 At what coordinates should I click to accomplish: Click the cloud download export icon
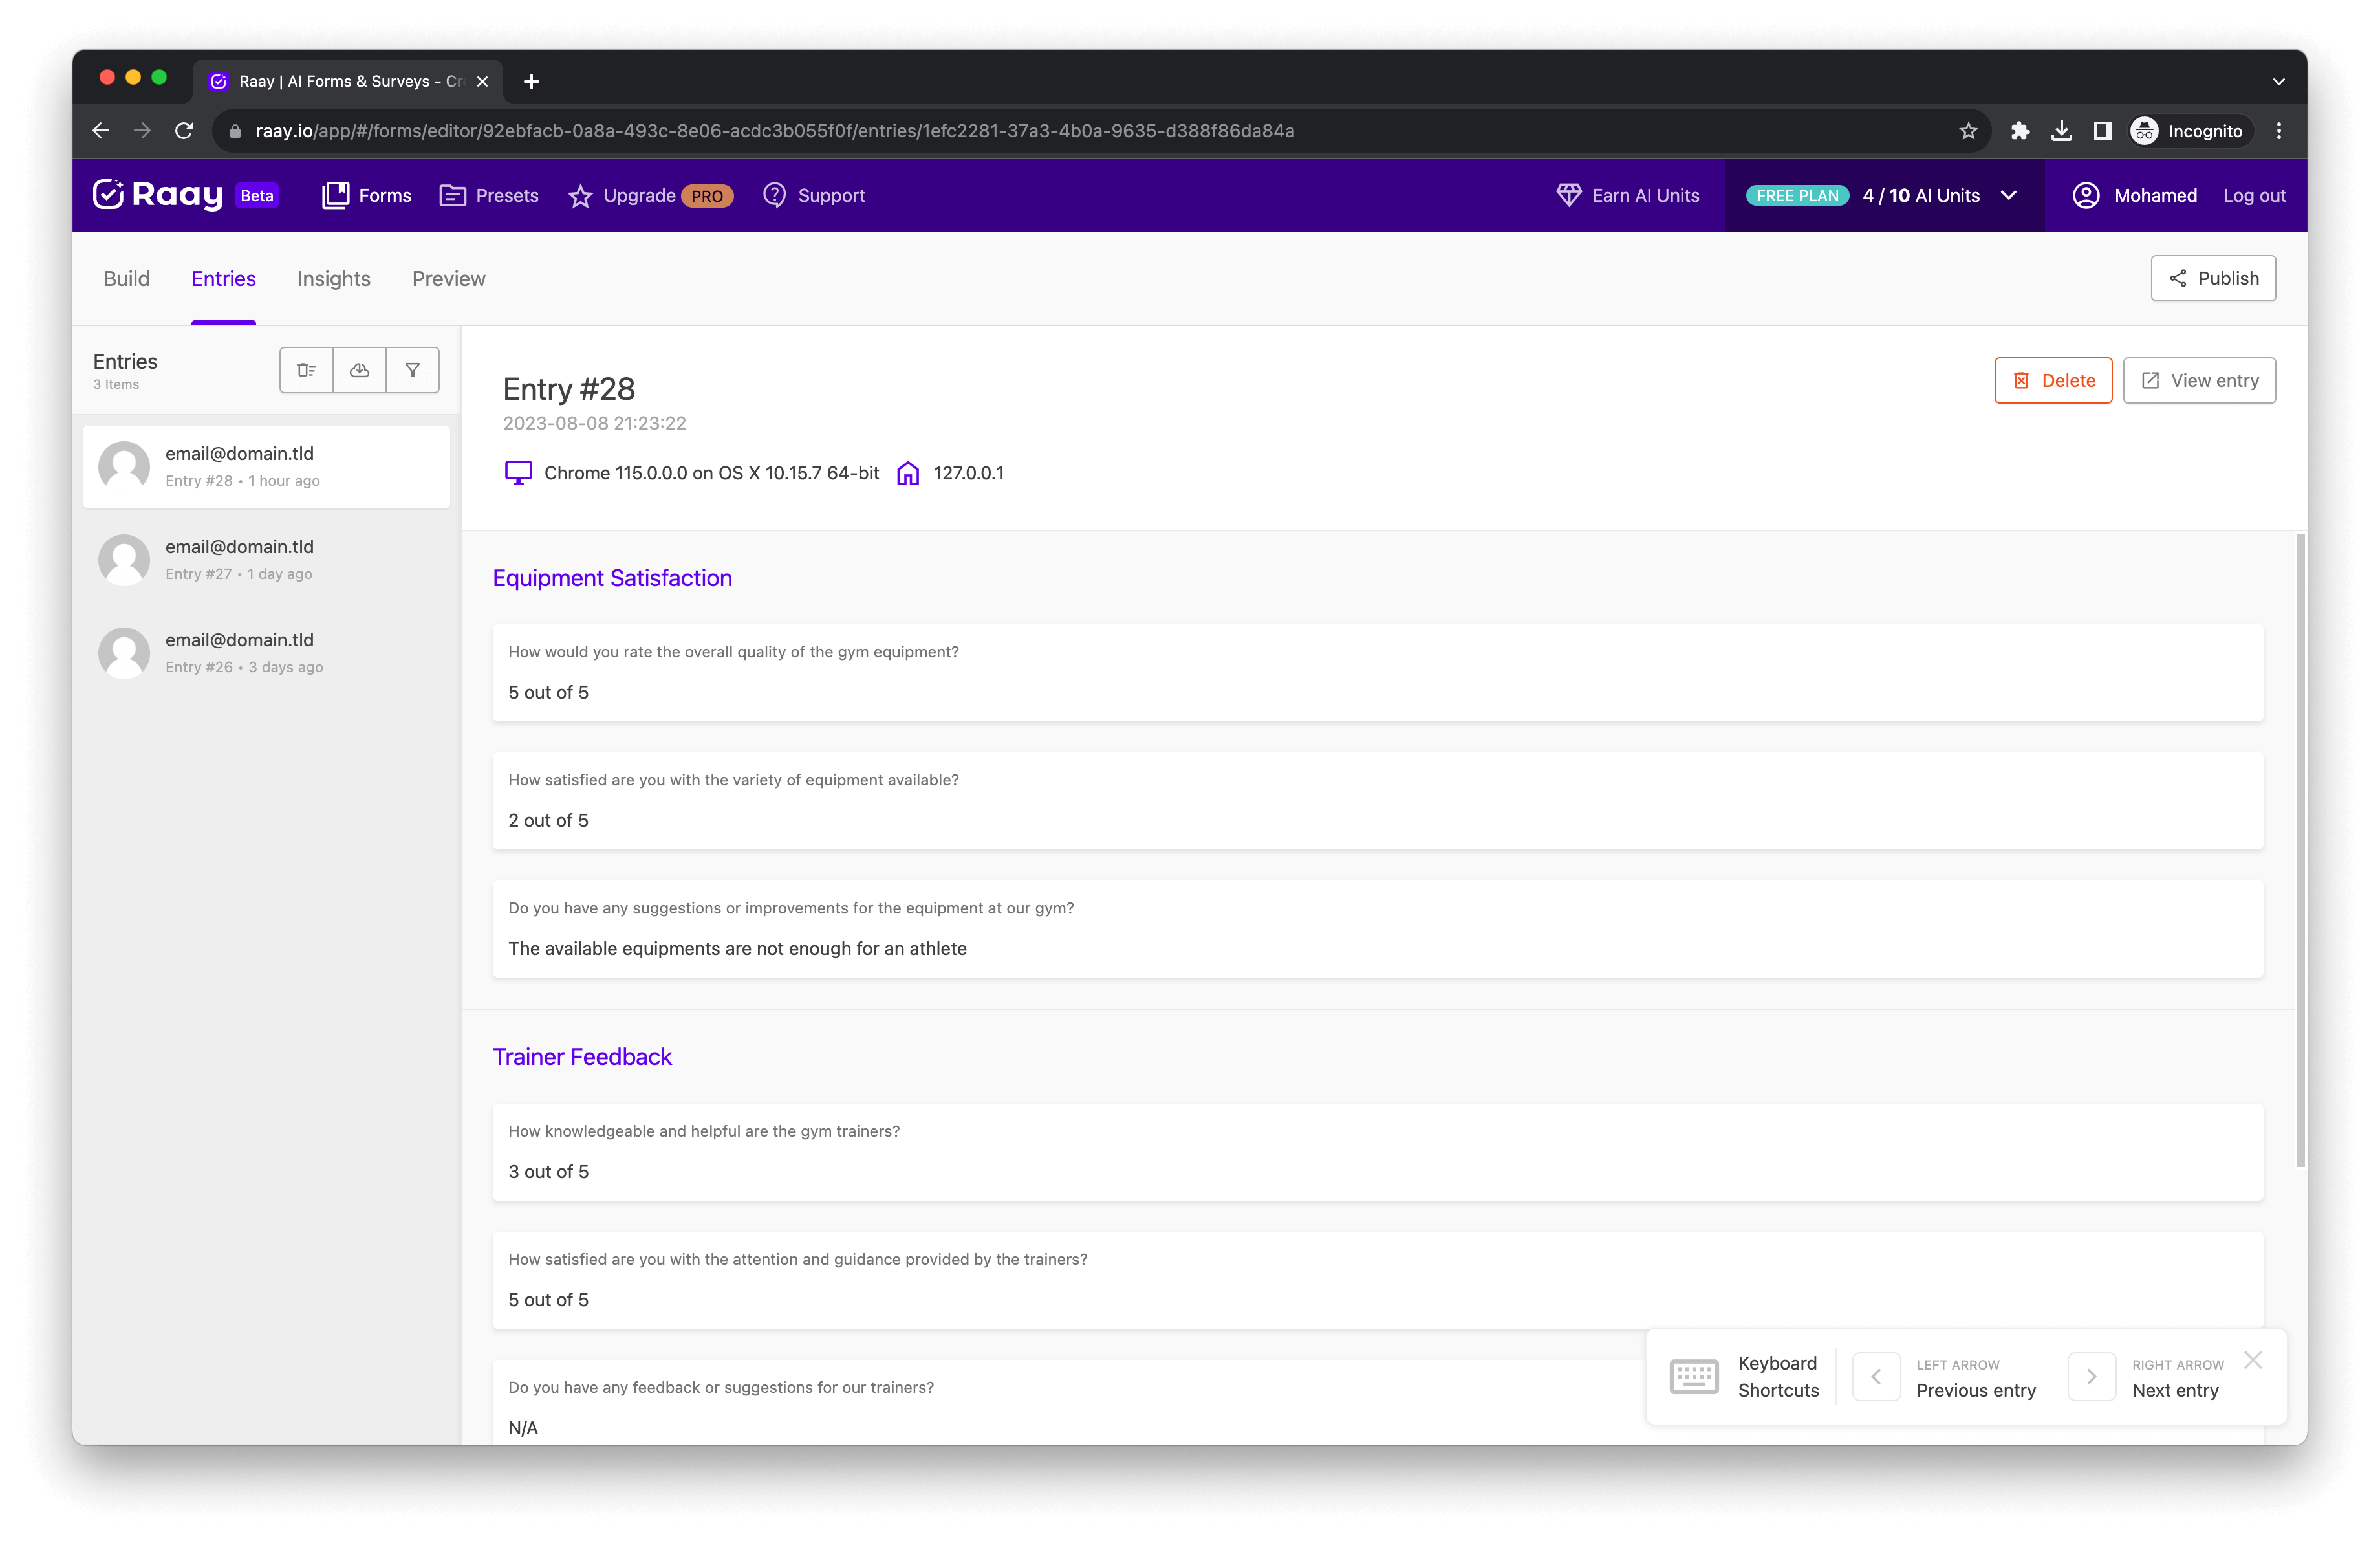tap(359, 370)
